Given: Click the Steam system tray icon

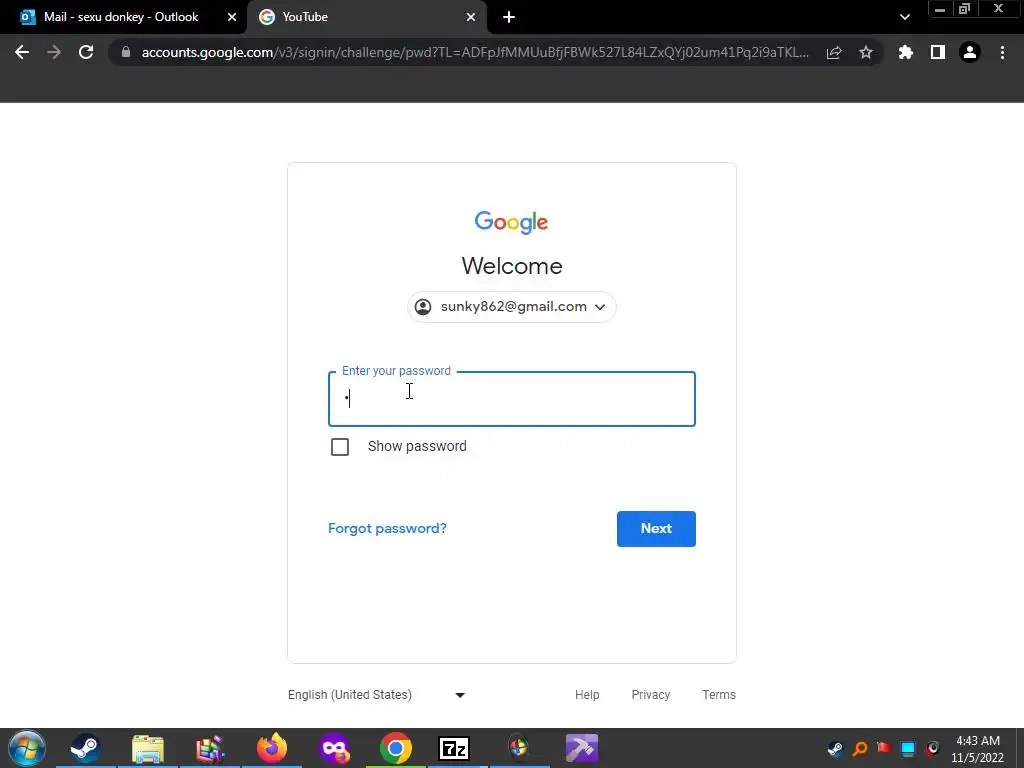Looking at the screenshot, I should (x=835, y=748).
